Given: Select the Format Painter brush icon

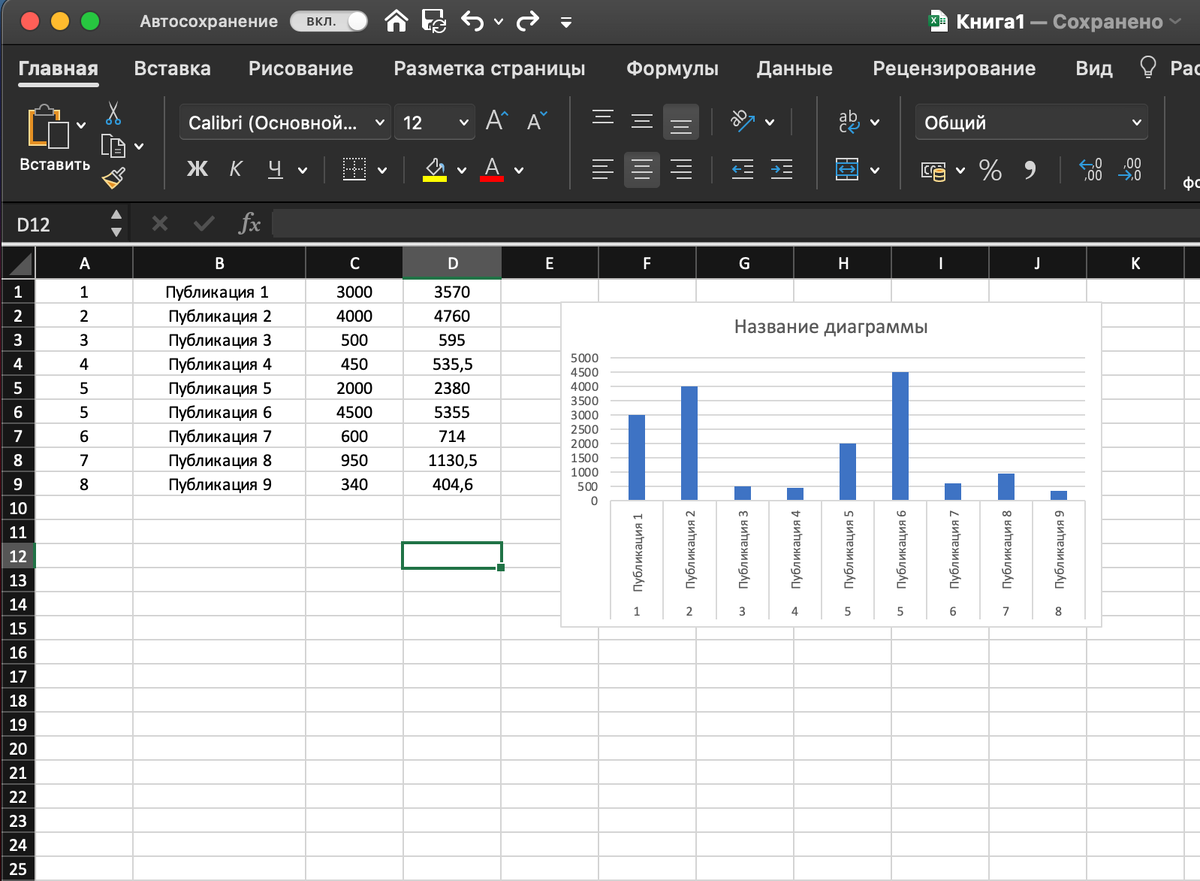Looking at the screenshot, I should [x=113, y=179].
